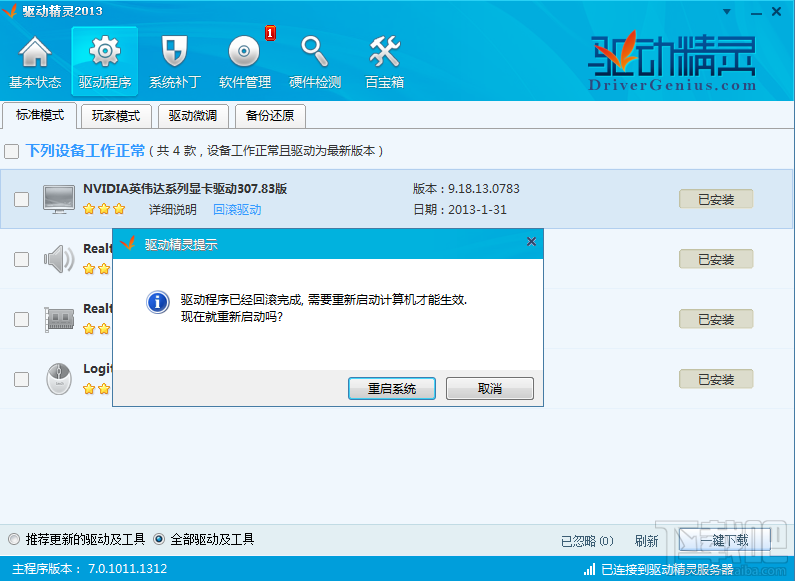795x581 pixels.
Task: Click the Logitech mouse device icon
Action: tap(59, 379)
